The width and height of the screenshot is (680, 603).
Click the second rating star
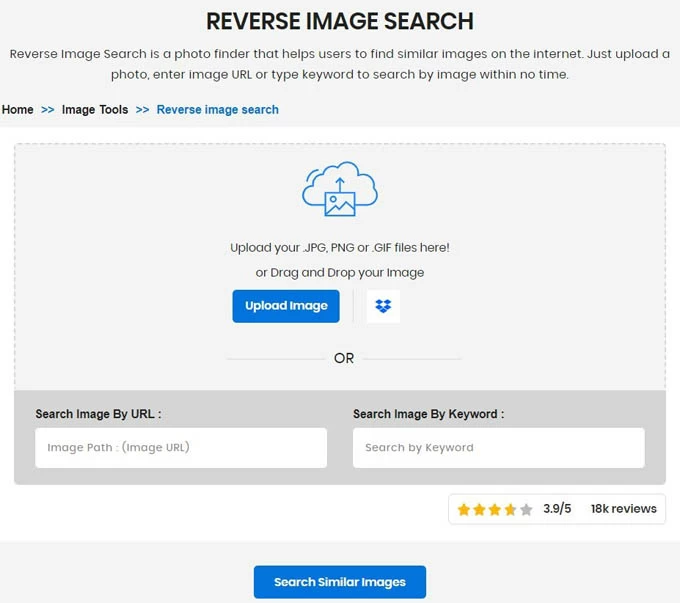479,509
